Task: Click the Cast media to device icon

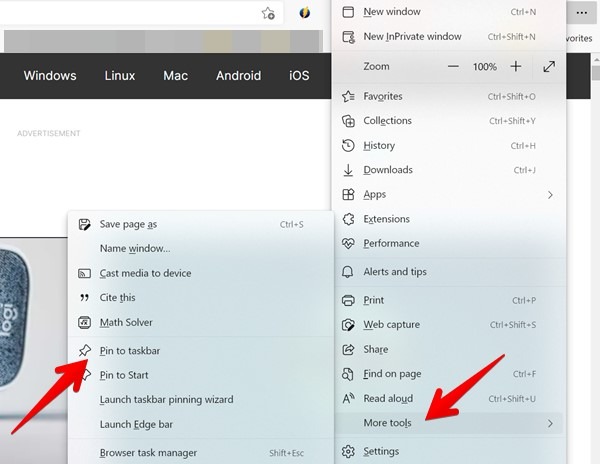Action: [x=84, y=274]
